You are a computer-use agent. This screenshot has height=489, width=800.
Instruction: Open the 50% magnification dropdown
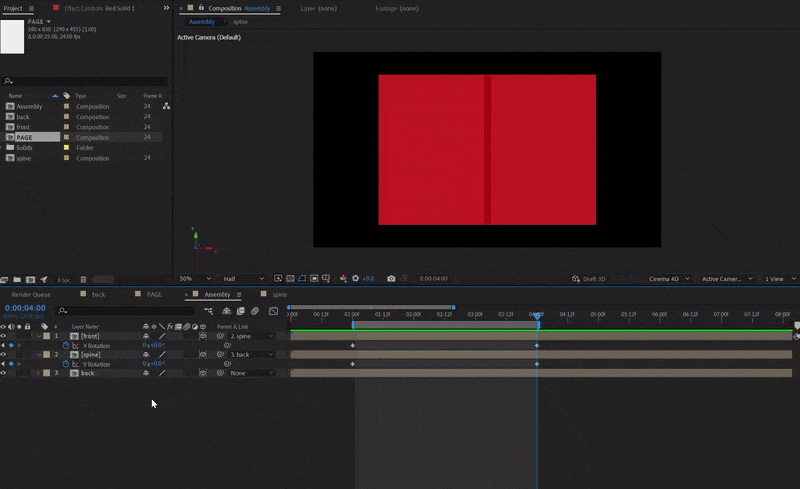pos(195,279)
